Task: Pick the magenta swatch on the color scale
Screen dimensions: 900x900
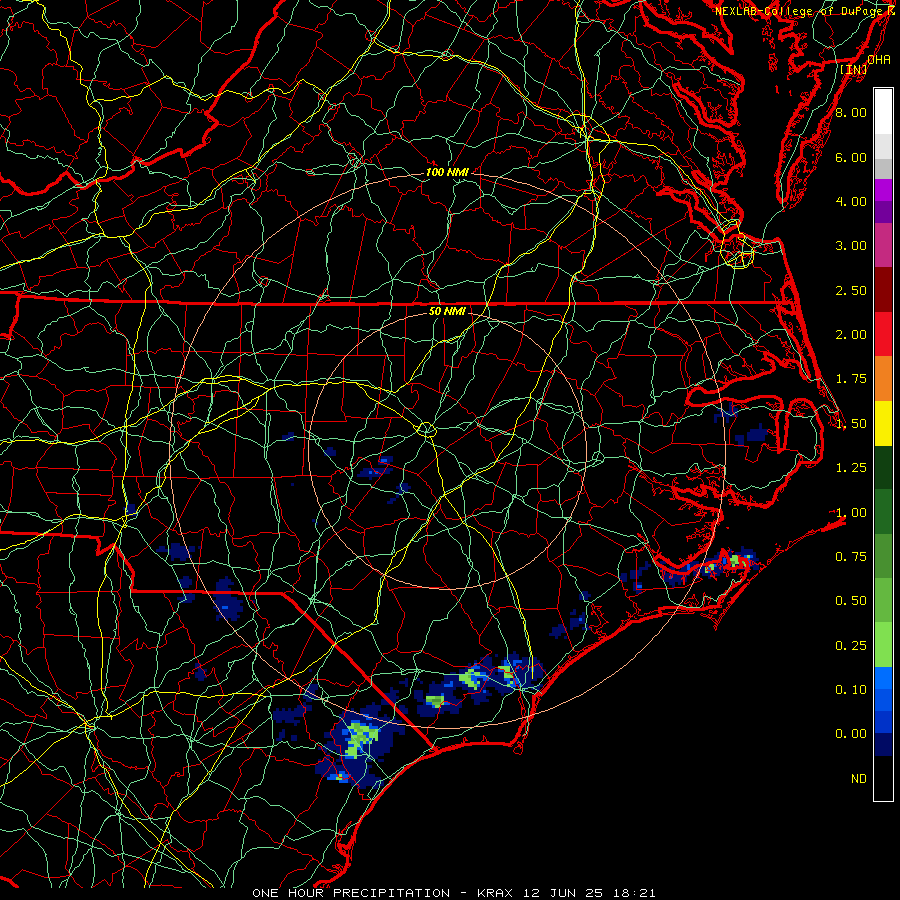Action: tap(883, 190)
